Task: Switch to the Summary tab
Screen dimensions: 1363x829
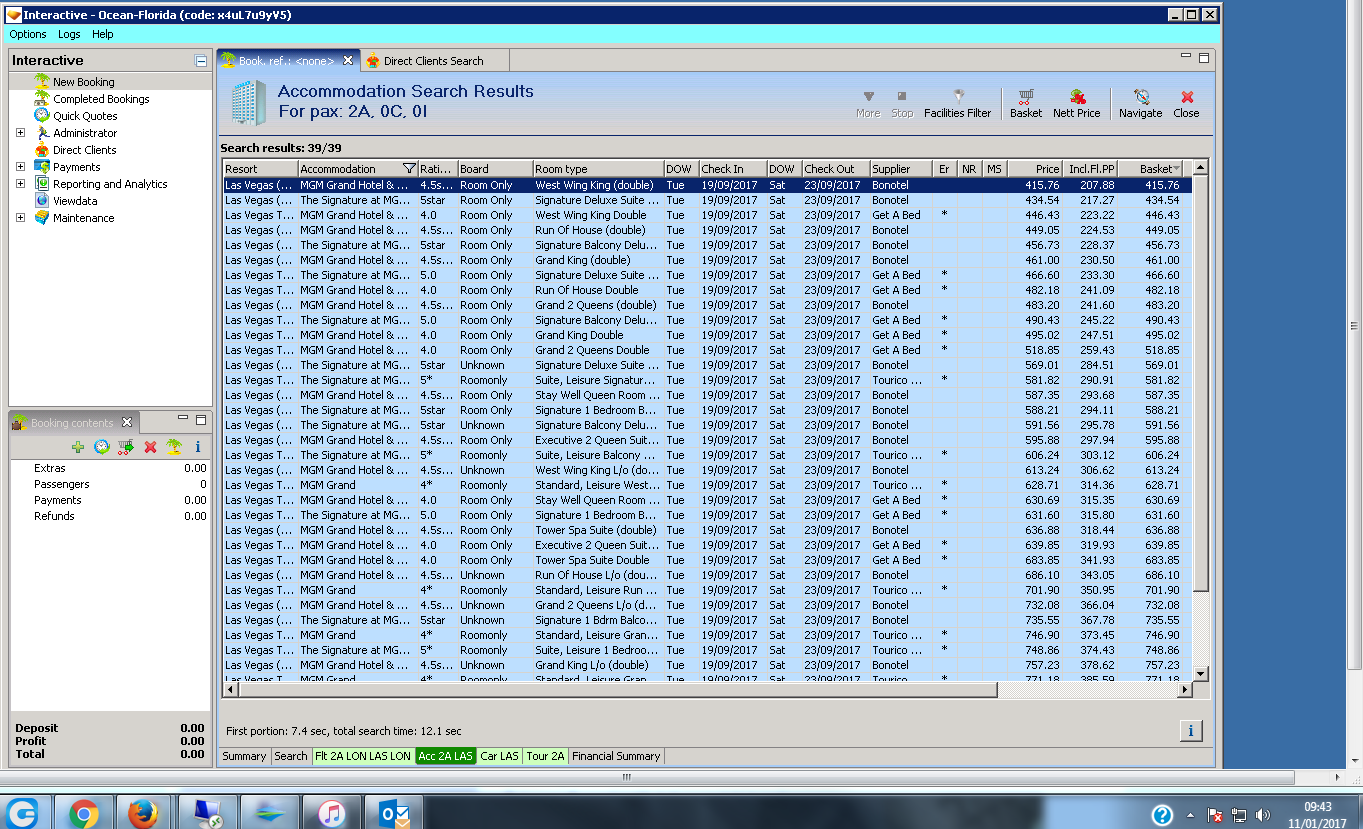Action: click(244, 756)
